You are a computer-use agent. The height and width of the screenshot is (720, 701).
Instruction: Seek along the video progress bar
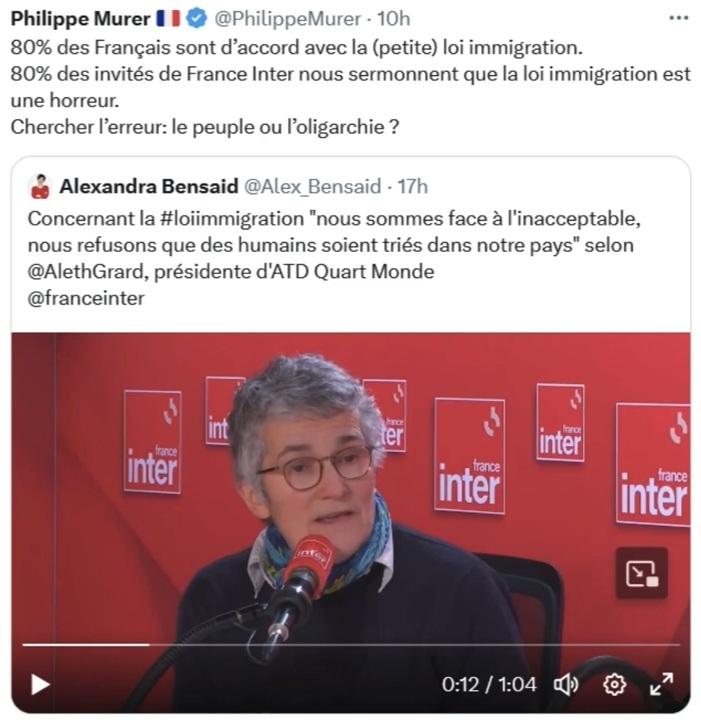point(351,645)
